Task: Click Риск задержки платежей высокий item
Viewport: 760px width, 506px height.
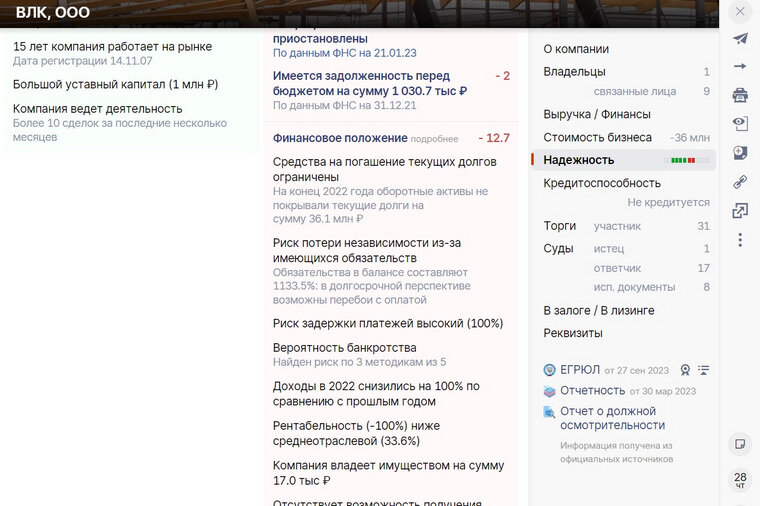Action: 388,323
